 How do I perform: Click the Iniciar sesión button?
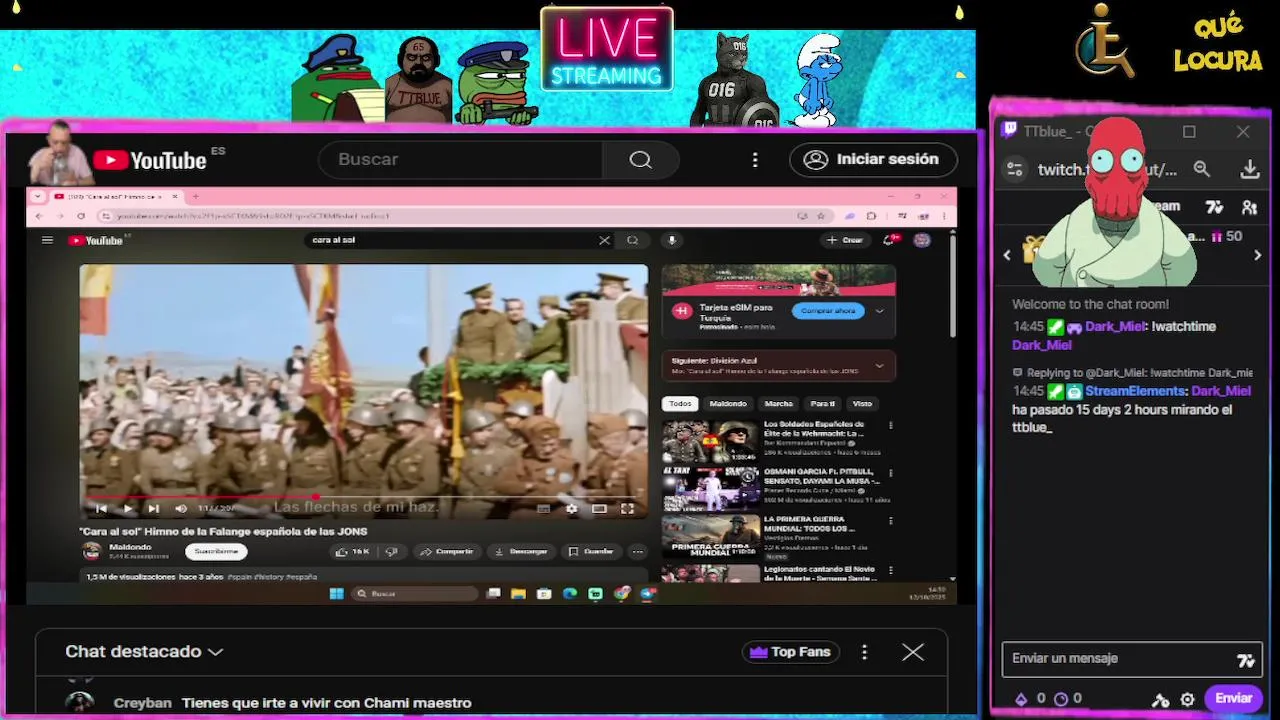coord(872,160)
